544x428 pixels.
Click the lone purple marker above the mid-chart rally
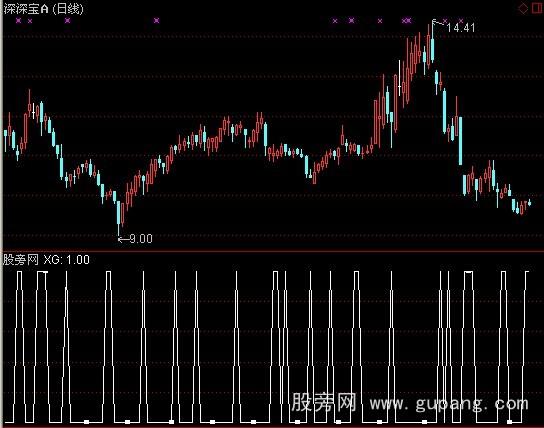(x=156, y=21)
